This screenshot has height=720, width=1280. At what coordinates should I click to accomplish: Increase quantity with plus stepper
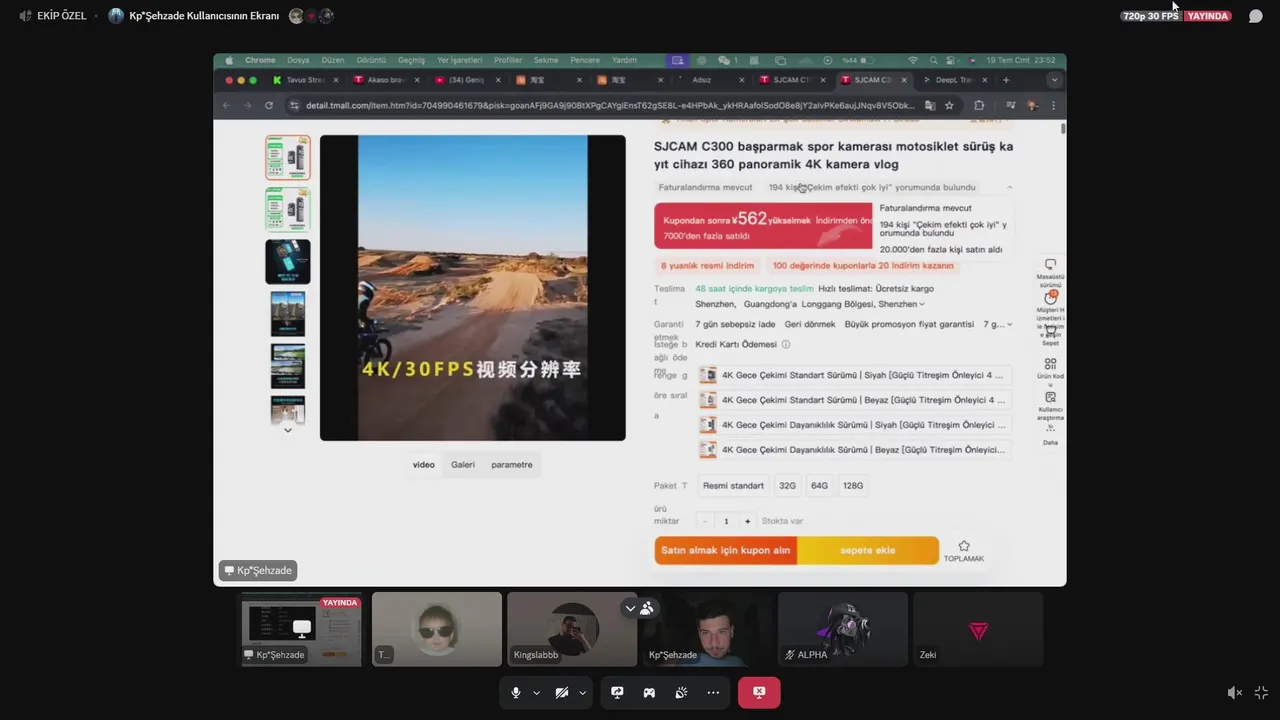747,521
